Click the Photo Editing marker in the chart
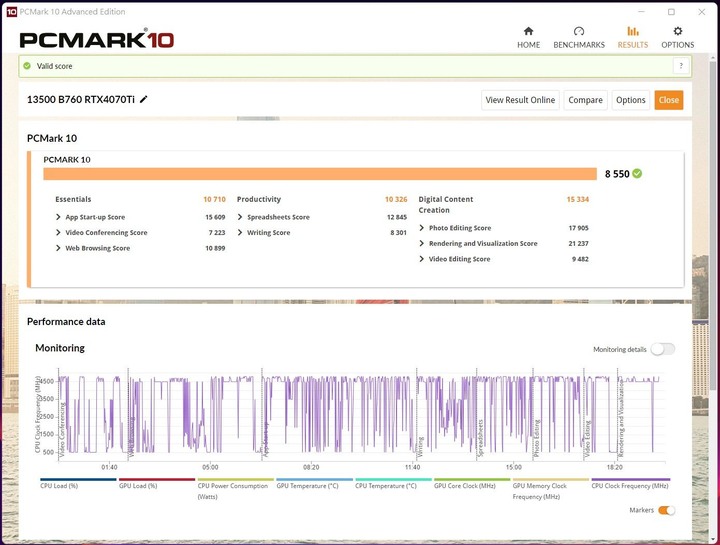Image resolution: width=720 pixels, height=545 pixels. tap(536, 438)
